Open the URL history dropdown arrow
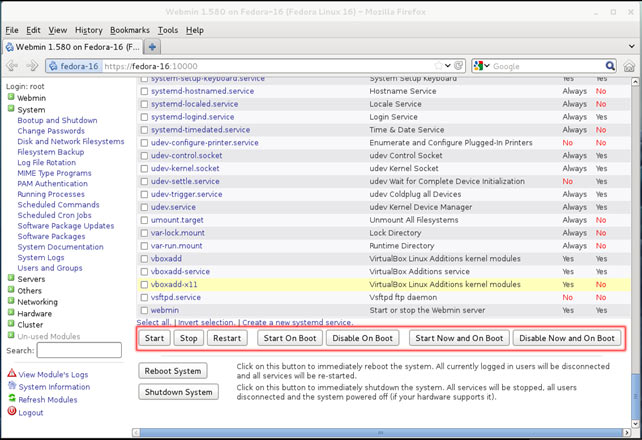This screenshot has width=642, height=440. [x=448, y=66]
